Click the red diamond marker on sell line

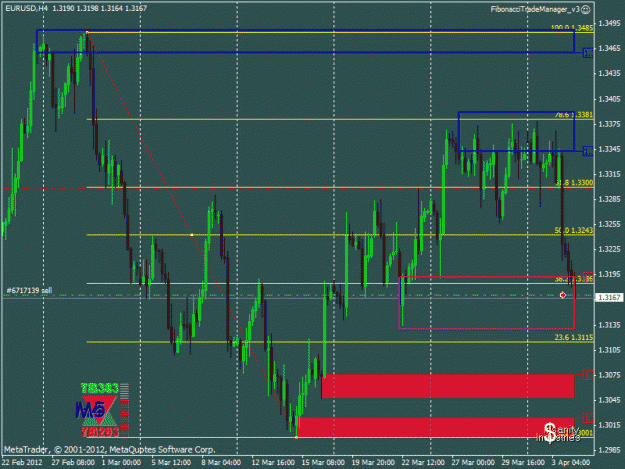click(x=562, y=295)
